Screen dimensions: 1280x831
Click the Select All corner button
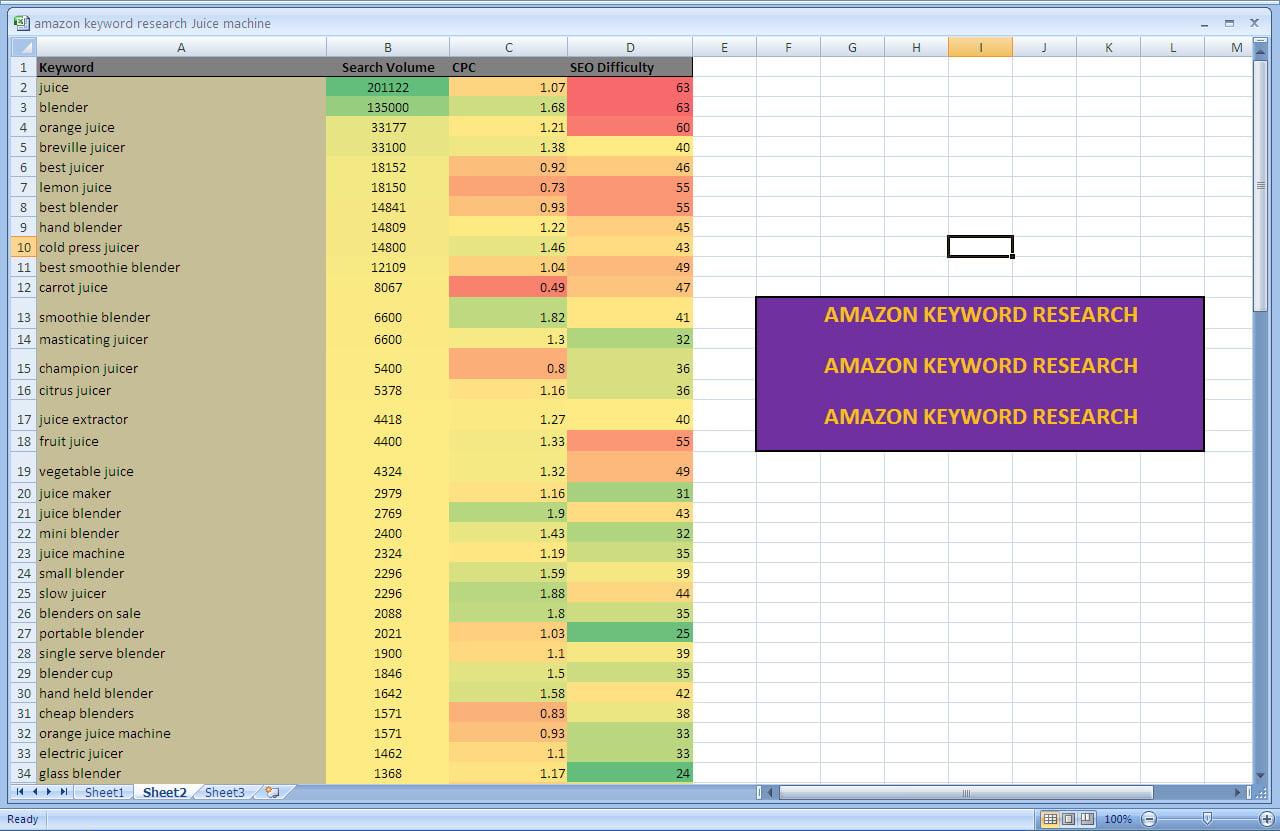coord(22,47)
